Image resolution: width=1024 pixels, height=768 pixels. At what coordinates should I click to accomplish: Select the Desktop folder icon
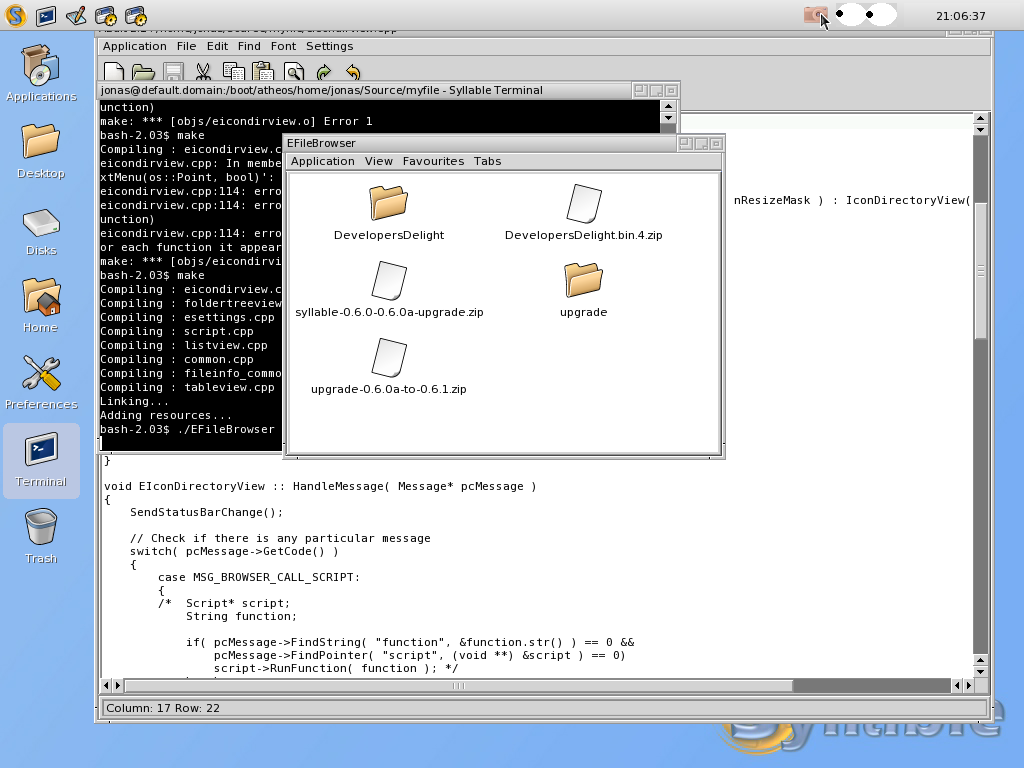(x=41, y=150)
